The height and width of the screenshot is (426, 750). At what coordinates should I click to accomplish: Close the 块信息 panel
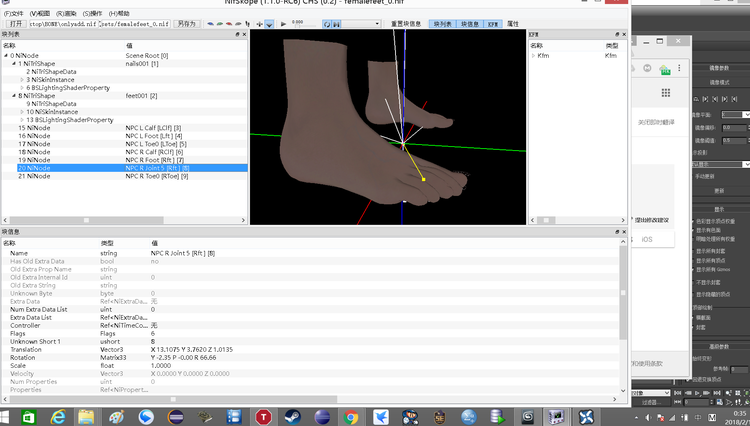click(624, 232)
